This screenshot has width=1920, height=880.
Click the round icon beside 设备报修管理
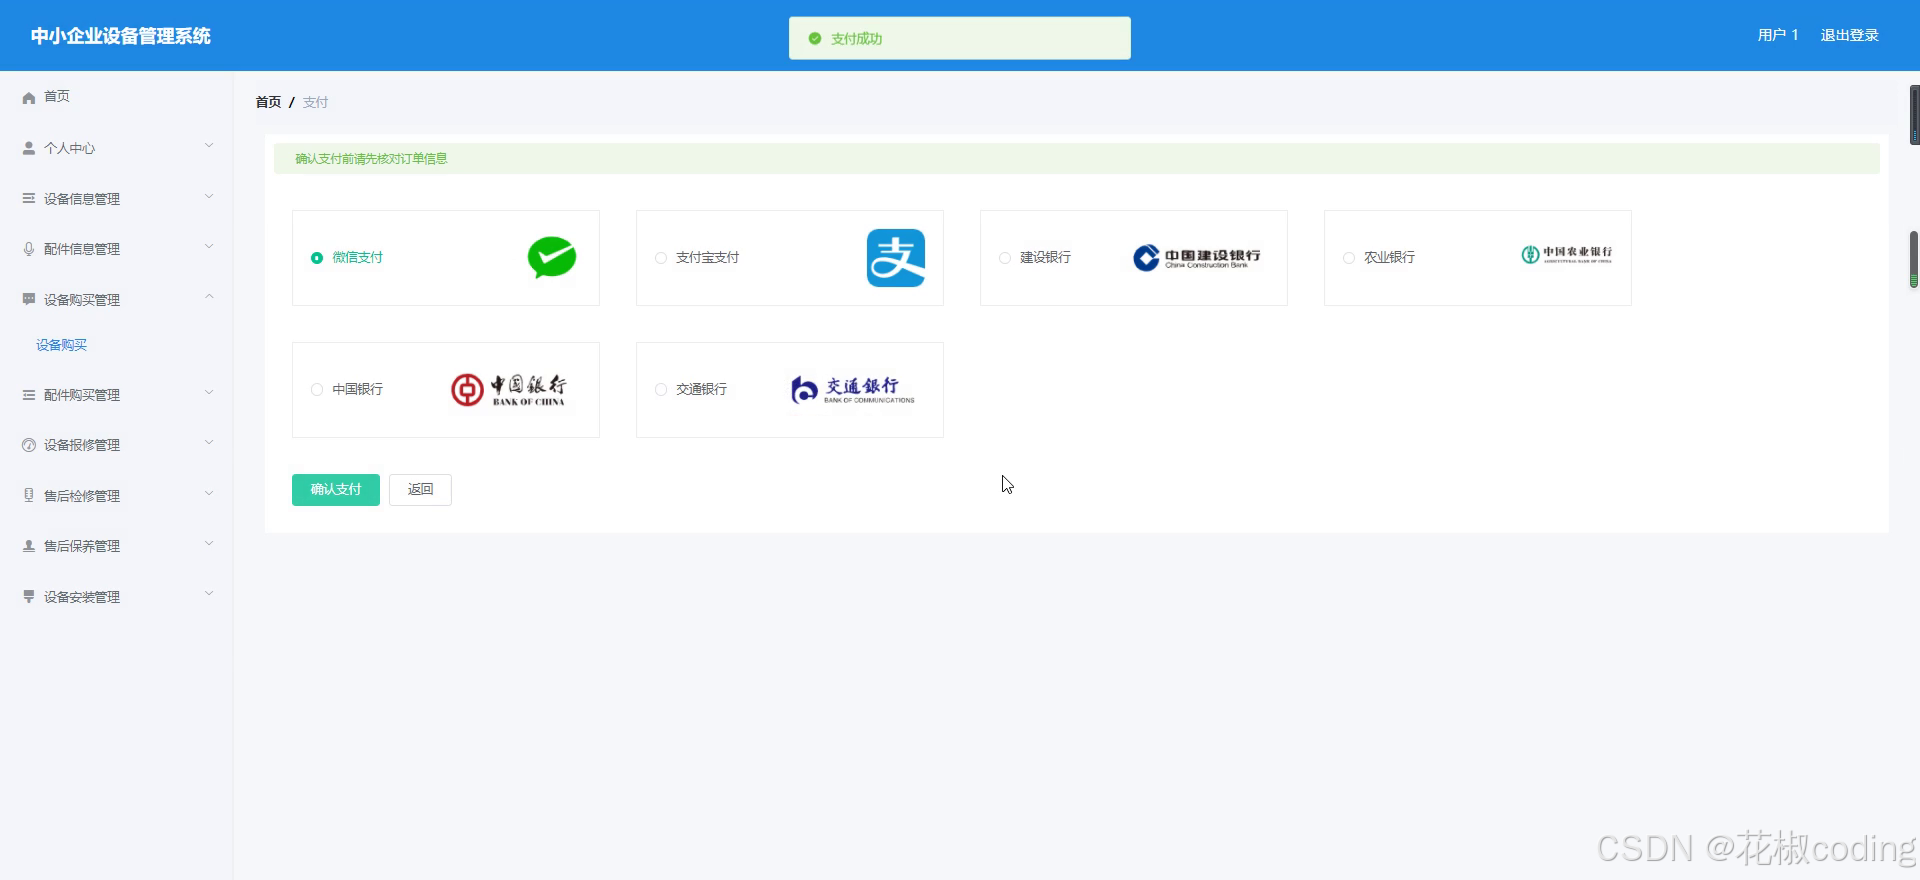click(29, 445)
